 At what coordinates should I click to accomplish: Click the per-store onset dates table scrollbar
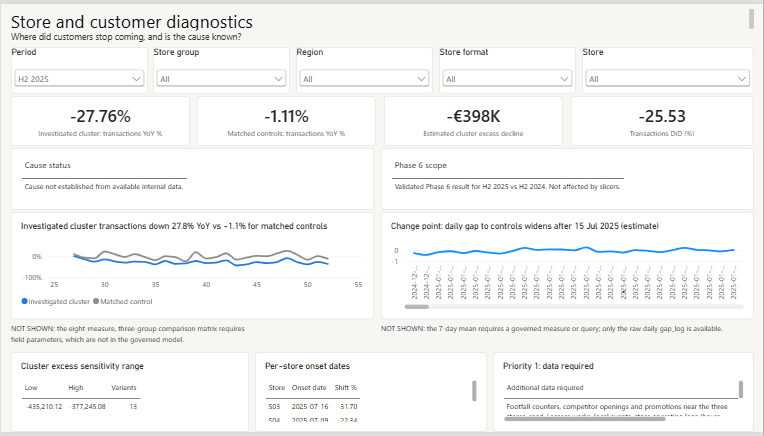pyautogui.click(x=474, y=391)
